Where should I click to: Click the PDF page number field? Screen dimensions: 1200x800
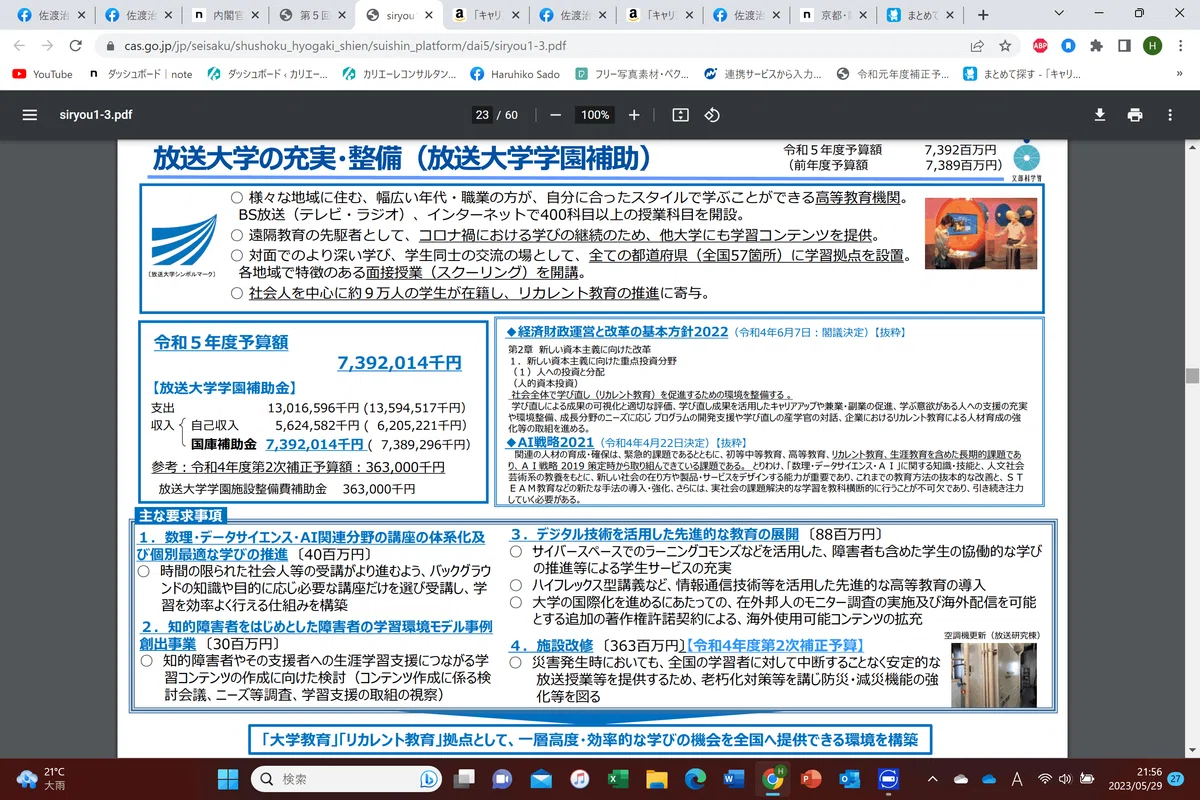(x=483, y=115)
